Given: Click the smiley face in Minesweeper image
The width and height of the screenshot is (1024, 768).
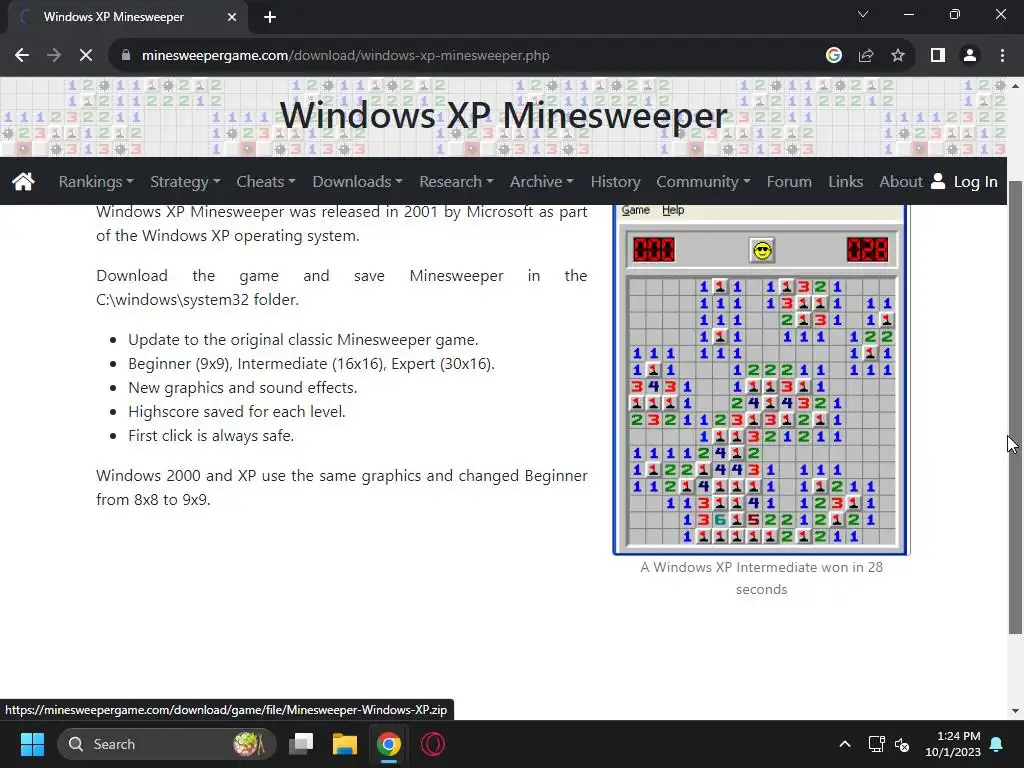Looking at the screenshot, I should [x=761, y=250].
